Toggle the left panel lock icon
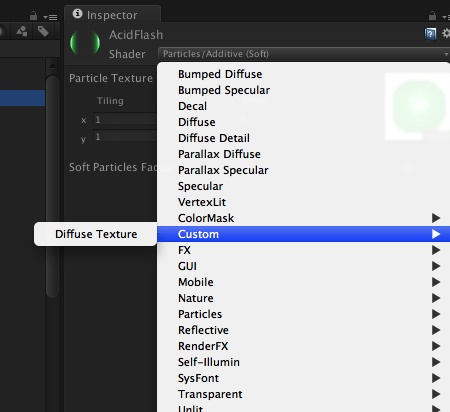This screenshot has width=450, height=412. click(x=33, y=16)
